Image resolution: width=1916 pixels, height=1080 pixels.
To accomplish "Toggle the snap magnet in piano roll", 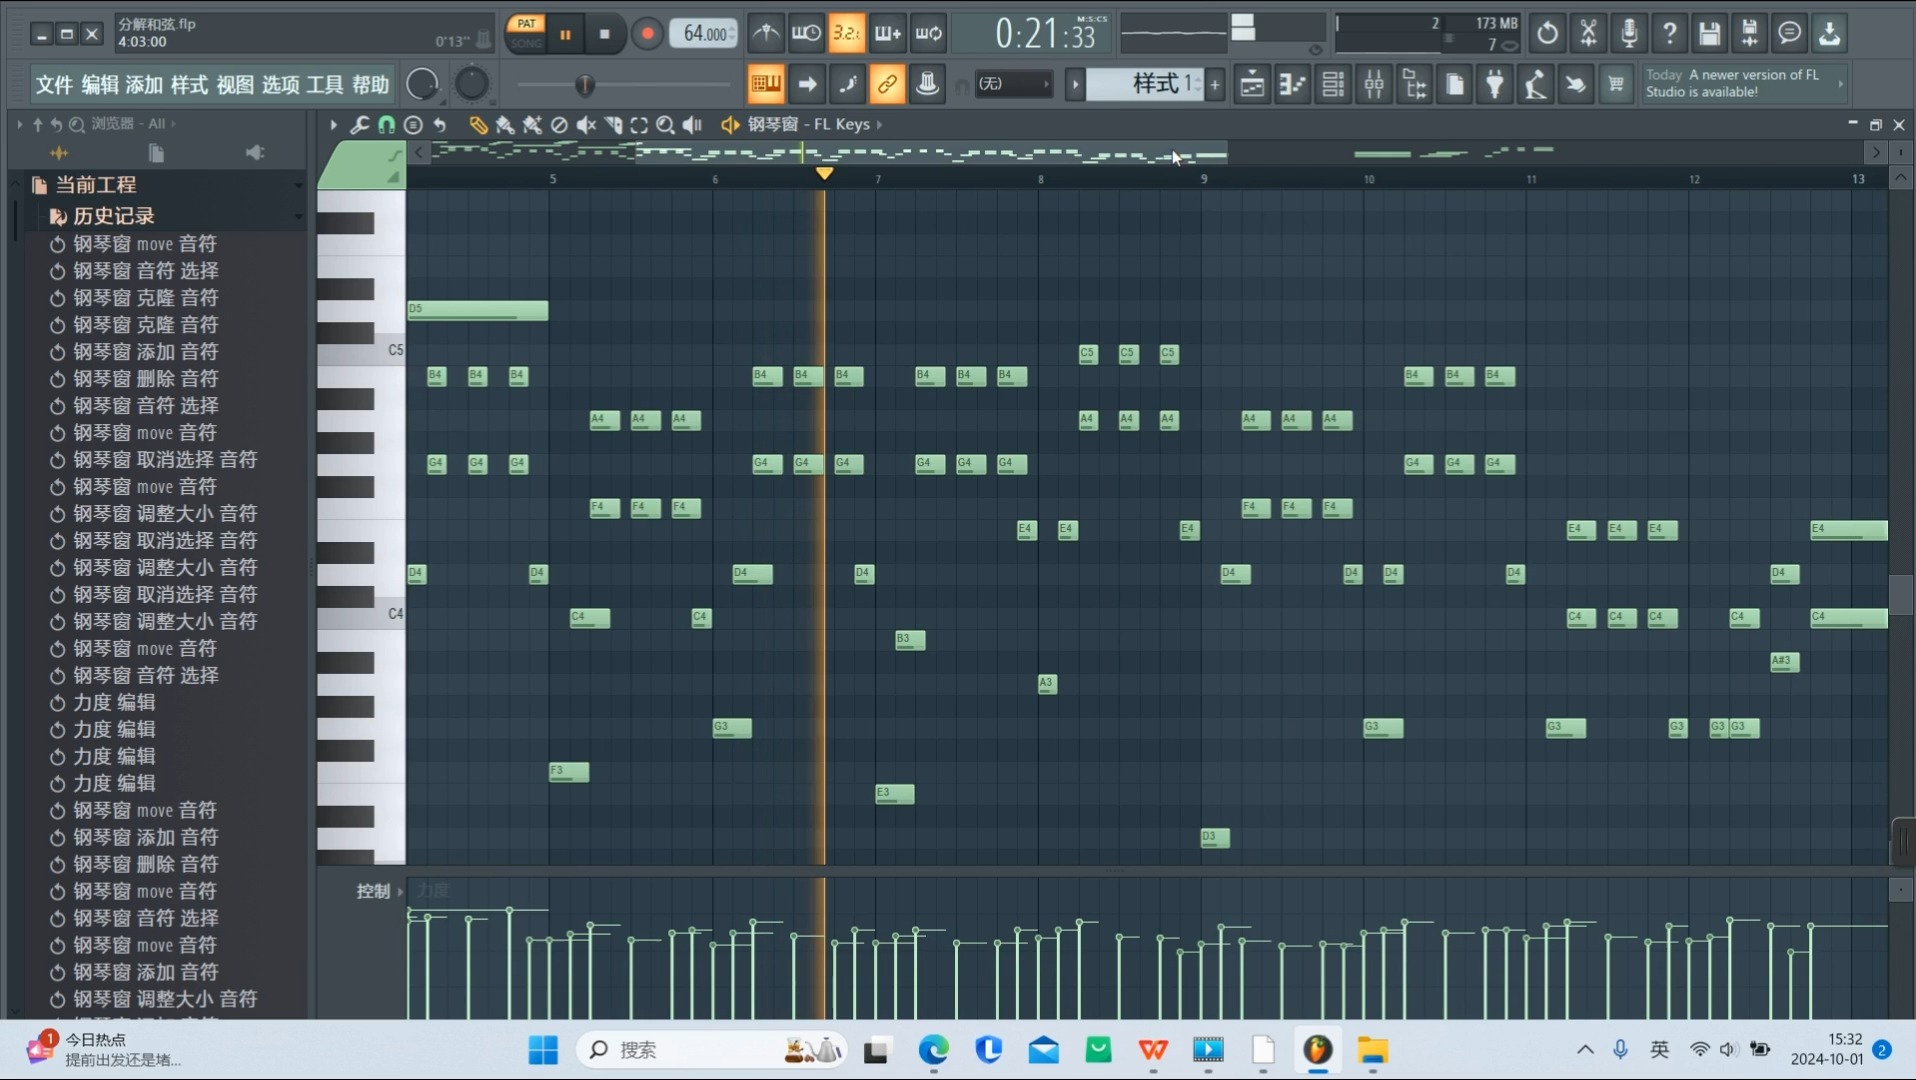I will [386, 125].
